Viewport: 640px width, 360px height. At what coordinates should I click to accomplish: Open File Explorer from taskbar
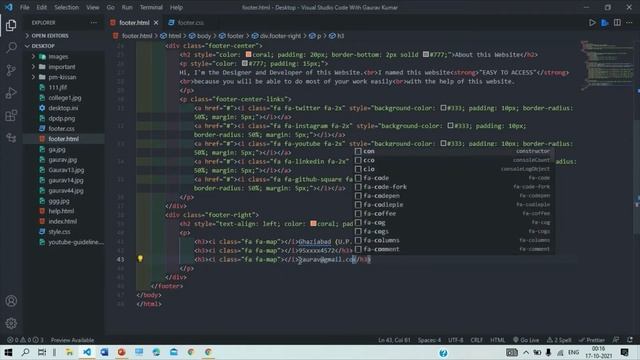69,352
